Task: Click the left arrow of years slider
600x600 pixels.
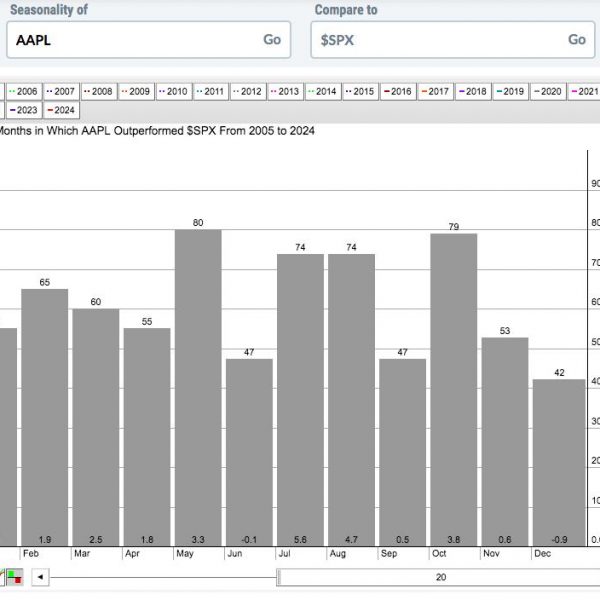Action: coord(40,577)
